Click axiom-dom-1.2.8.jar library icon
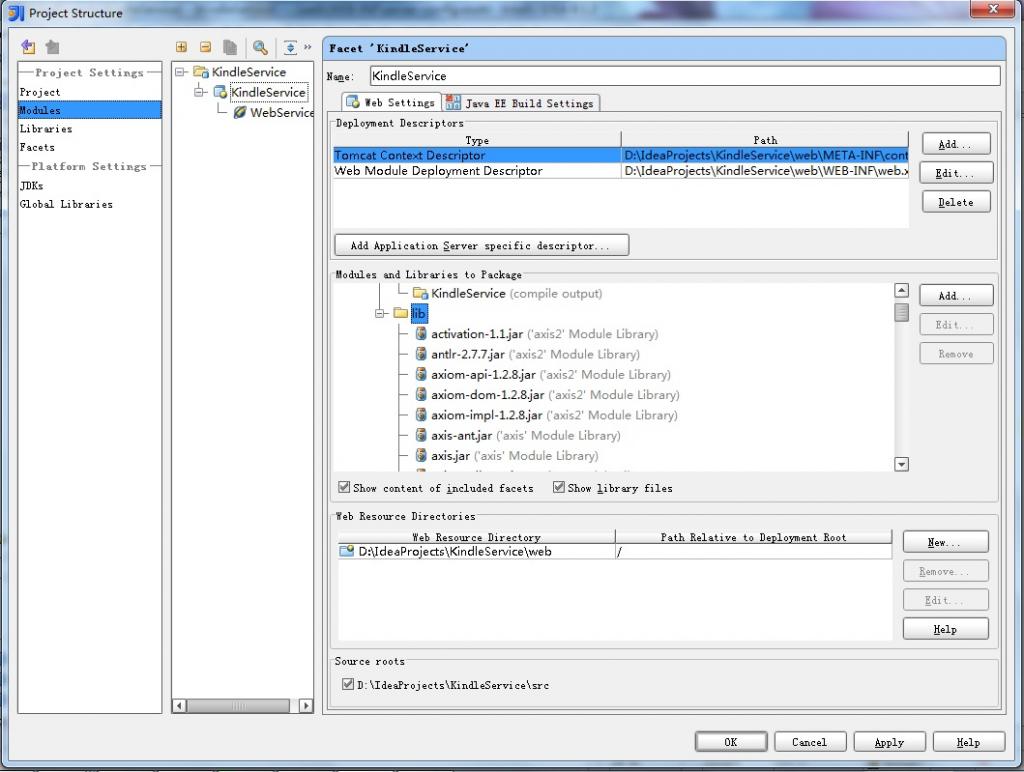This screenshot has height=772, width=1024. click(x=421, y=394)
